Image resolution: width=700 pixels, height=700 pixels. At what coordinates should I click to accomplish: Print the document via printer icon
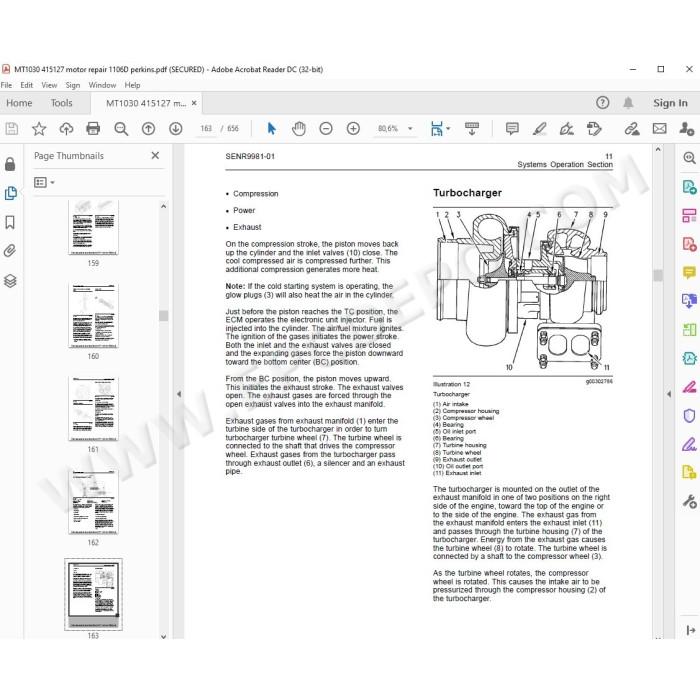(x=93, y=129)
